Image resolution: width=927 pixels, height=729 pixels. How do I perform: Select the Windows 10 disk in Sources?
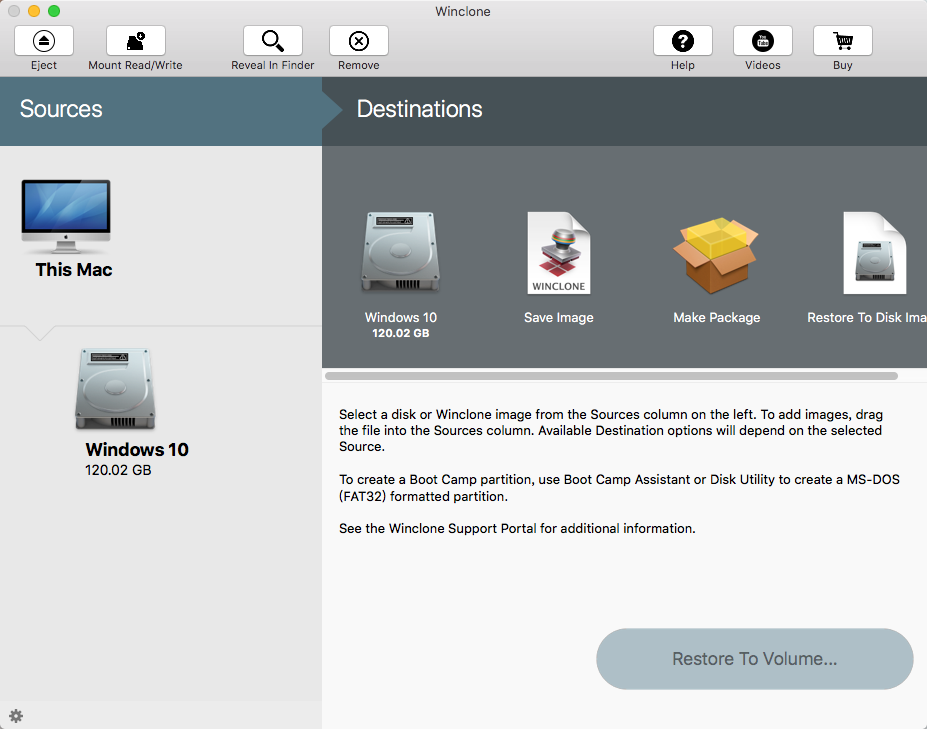click(115, 388)
